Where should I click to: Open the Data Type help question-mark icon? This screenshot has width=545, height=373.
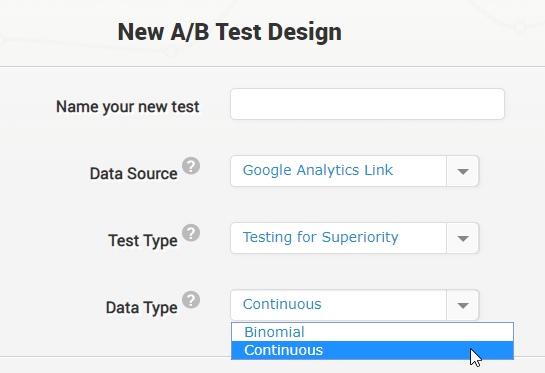(191, 300)
